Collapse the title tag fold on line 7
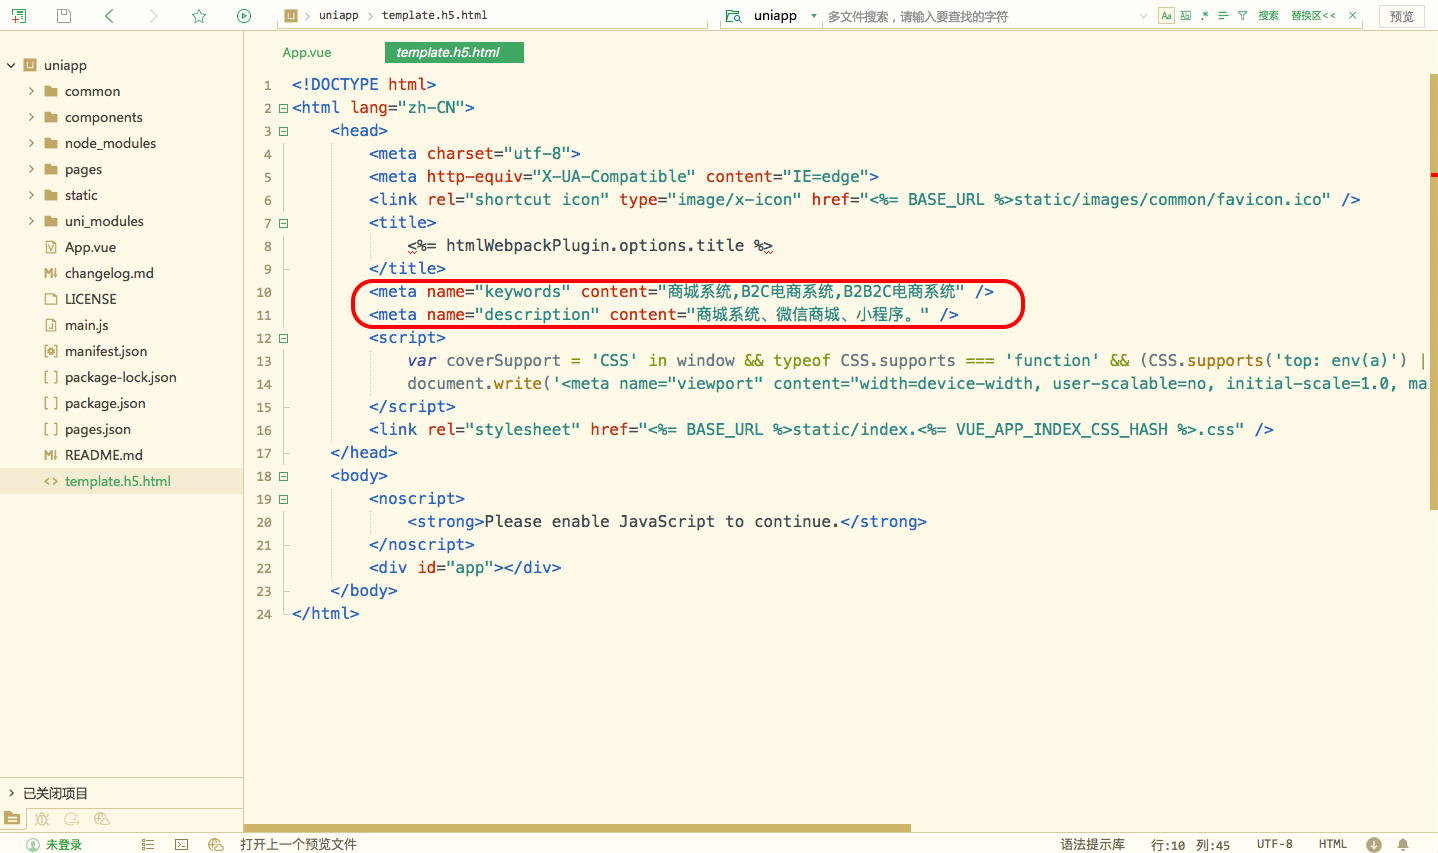Image resolution: width=1438 pixels, height=853 pixels. 283,223
